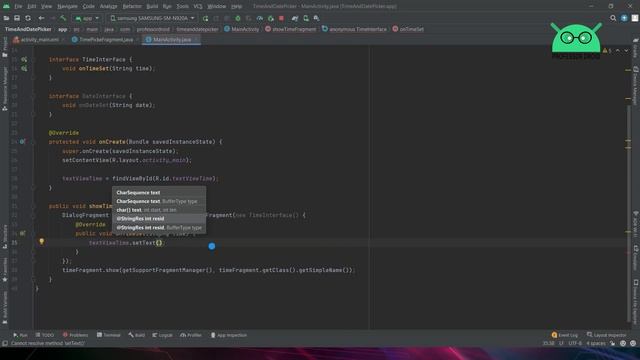This screenshot has height=360, width=640.
Task: Click the UTF-8 encoding in status bar
Action: point(575,343)
